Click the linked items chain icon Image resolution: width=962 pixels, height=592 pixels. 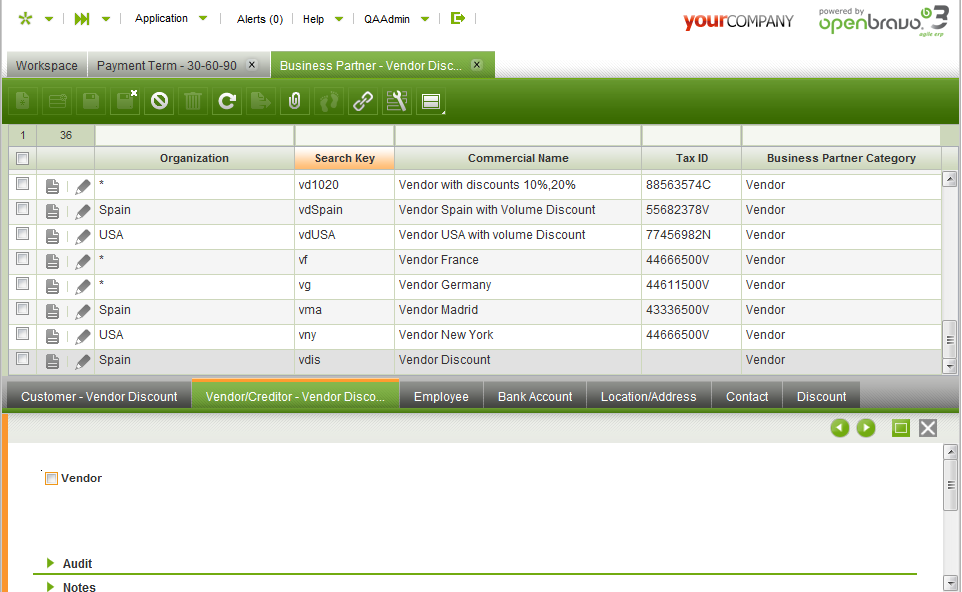[x=362, y=101]
